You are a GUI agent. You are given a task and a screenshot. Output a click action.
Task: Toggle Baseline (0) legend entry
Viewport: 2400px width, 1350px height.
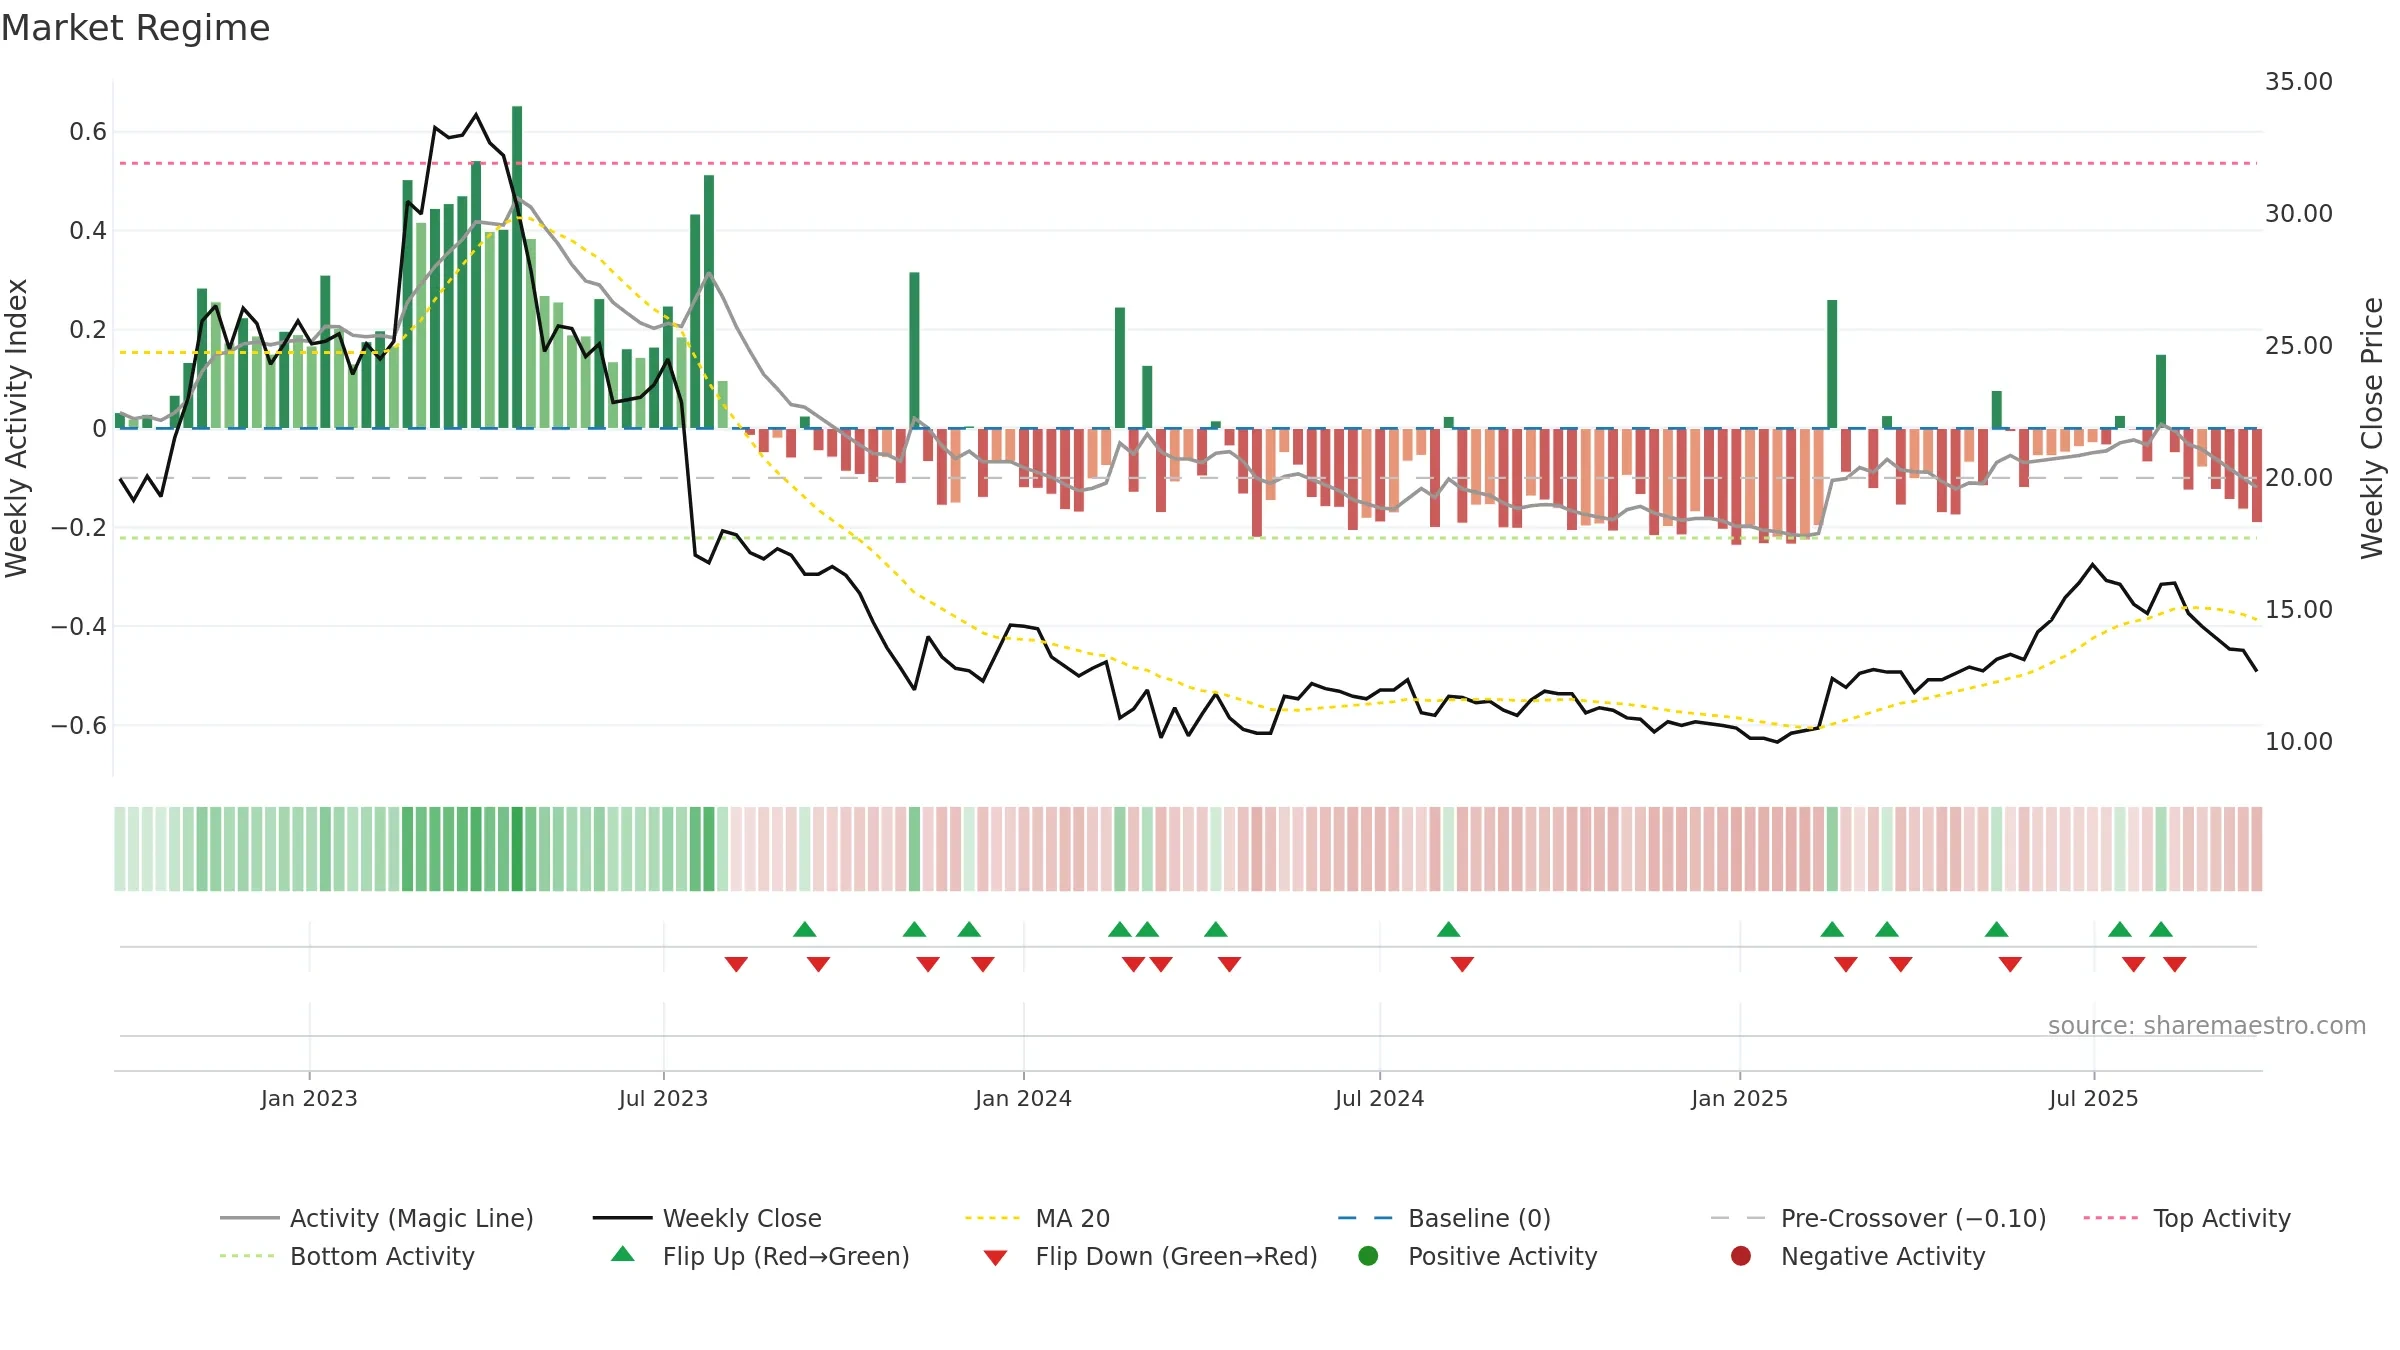pyautogui.click(x=1444, y=1218)
